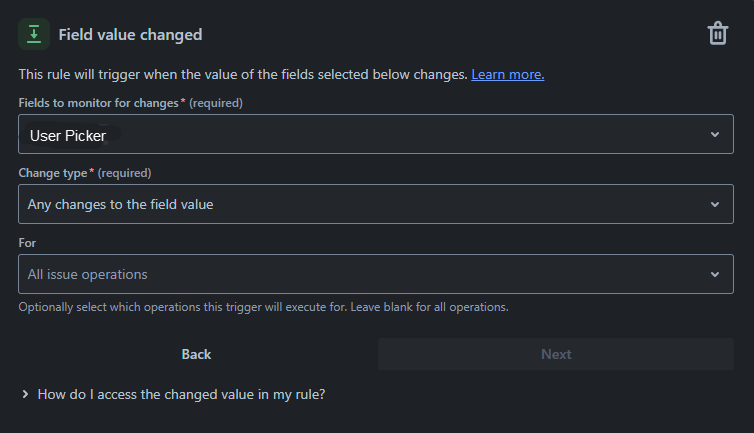
Task: Click the User Picker selected field value
Action: (x=68, y=135)
